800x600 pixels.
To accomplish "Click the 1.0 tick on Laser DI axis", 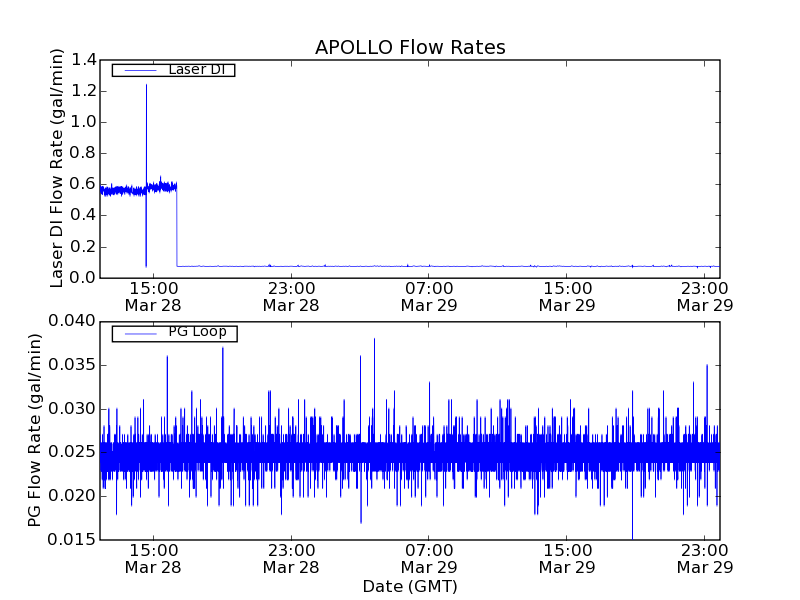I will tap(84, 122).
